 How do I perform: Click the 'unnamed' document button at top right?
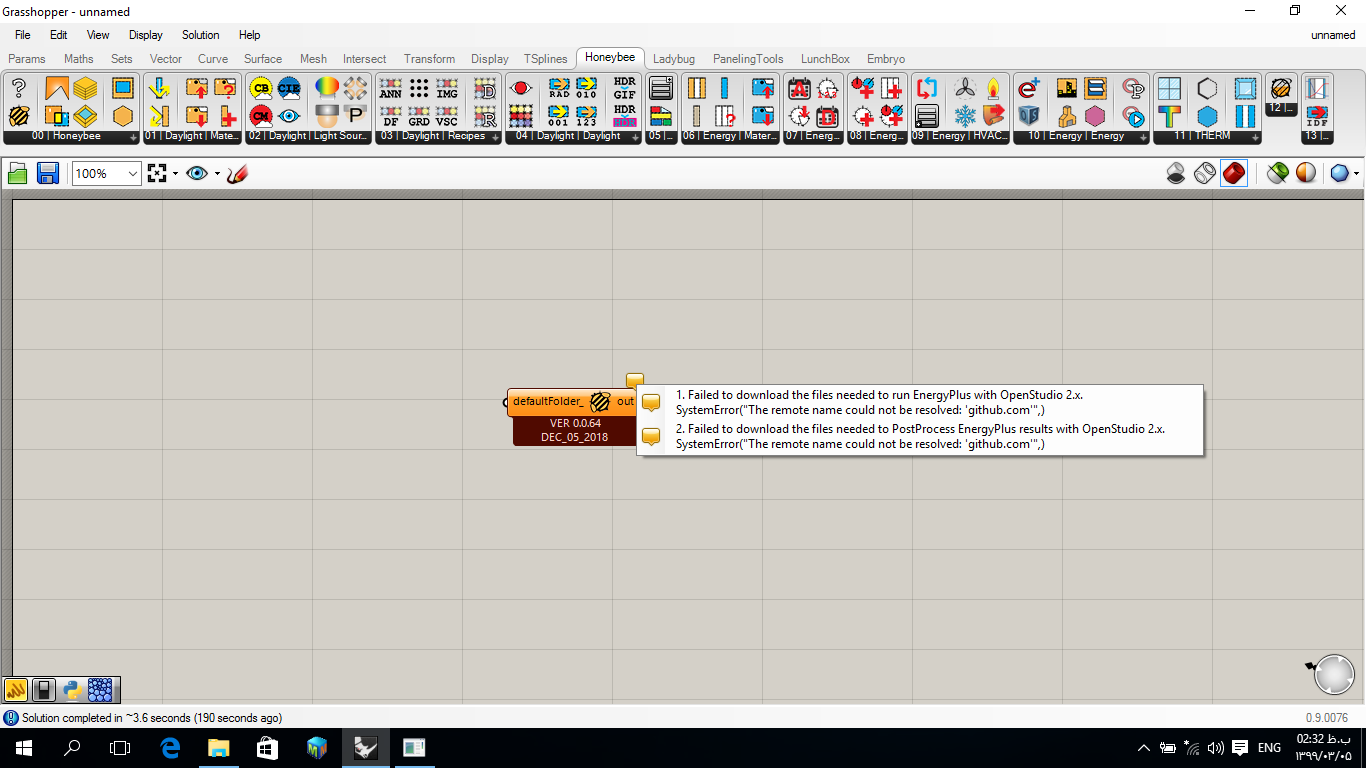point(1333,35)
